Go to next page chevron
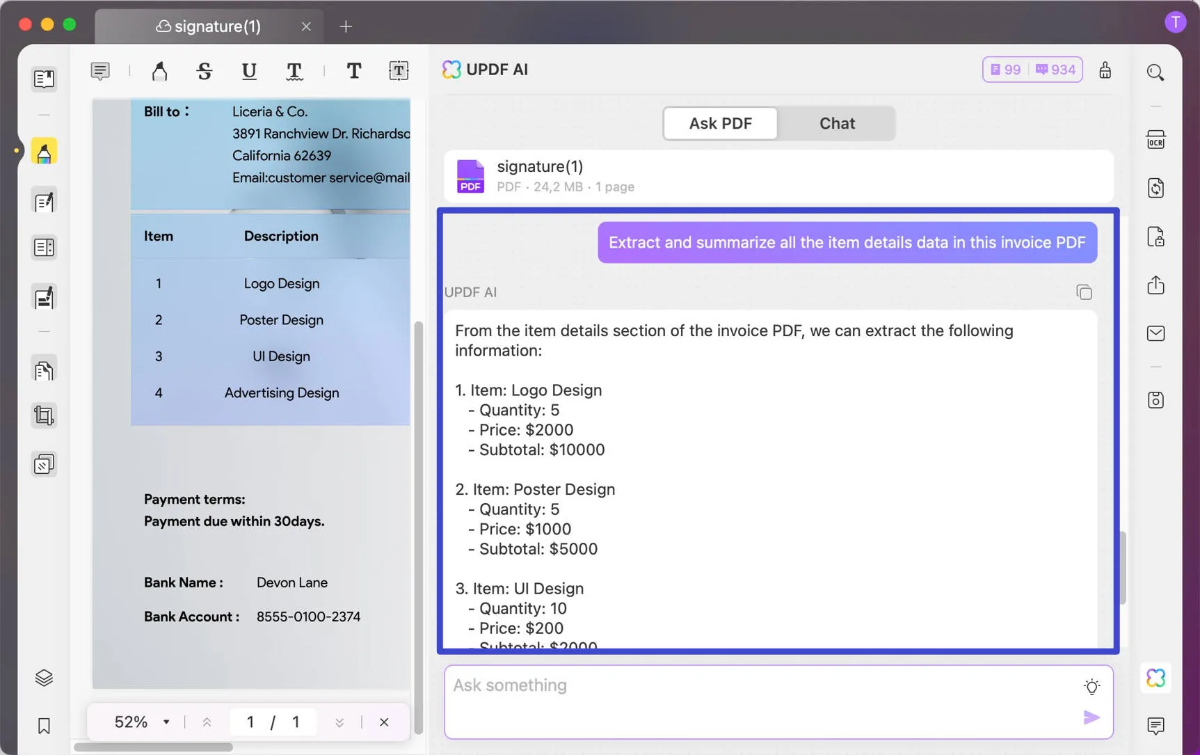The width and height of the screenshot is (1200, 755). (339, 722)
